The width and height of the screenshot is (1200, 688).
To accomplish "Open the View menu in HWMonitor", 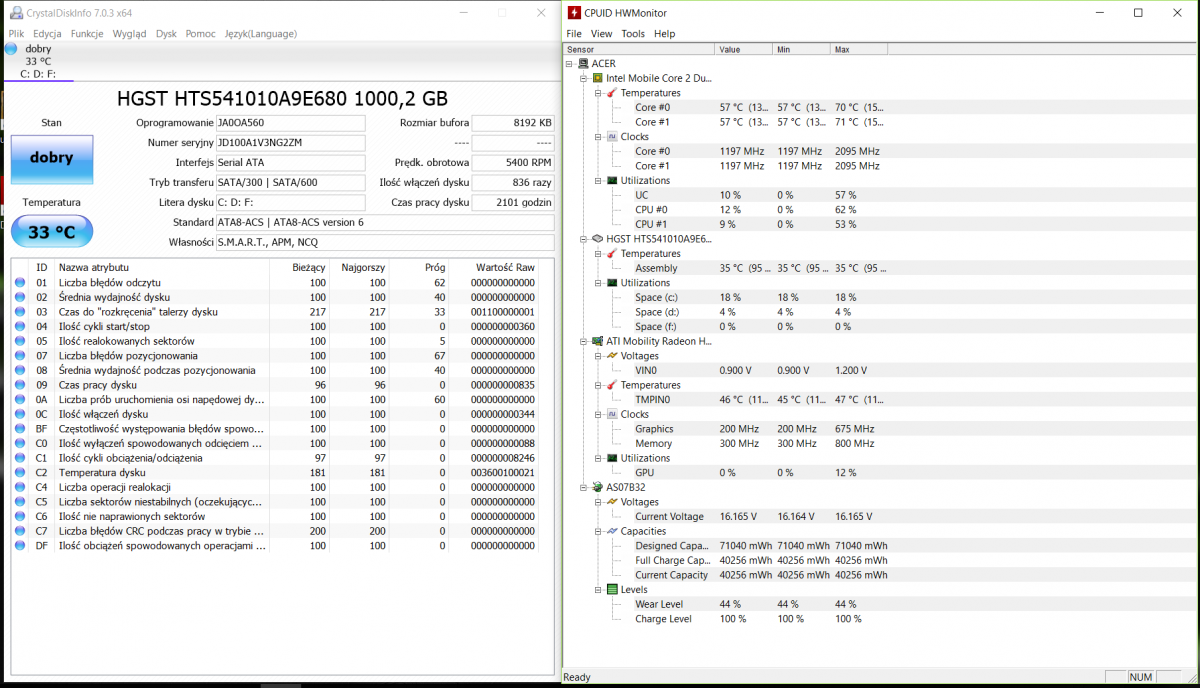I will (601, 33).
